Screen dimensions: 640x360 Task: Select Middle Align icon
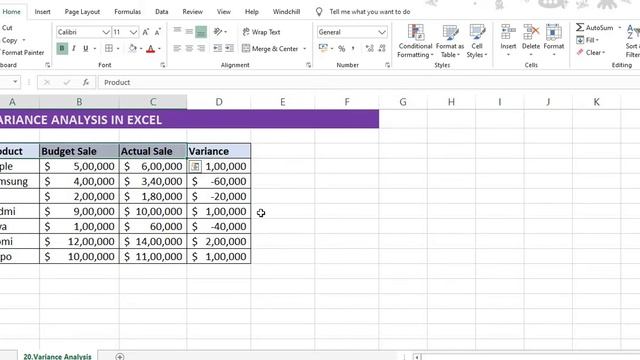(x=189, y=31)
